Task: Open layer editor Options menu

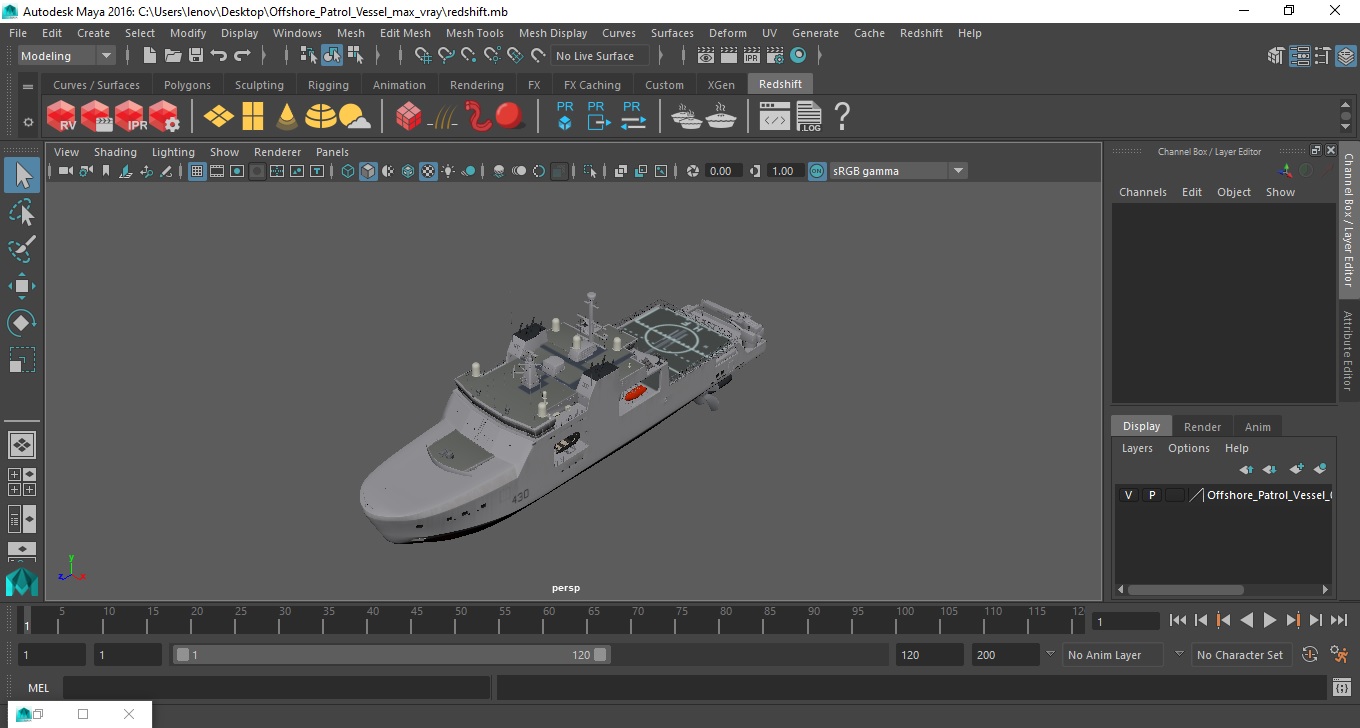Action: coord(1189,448)
